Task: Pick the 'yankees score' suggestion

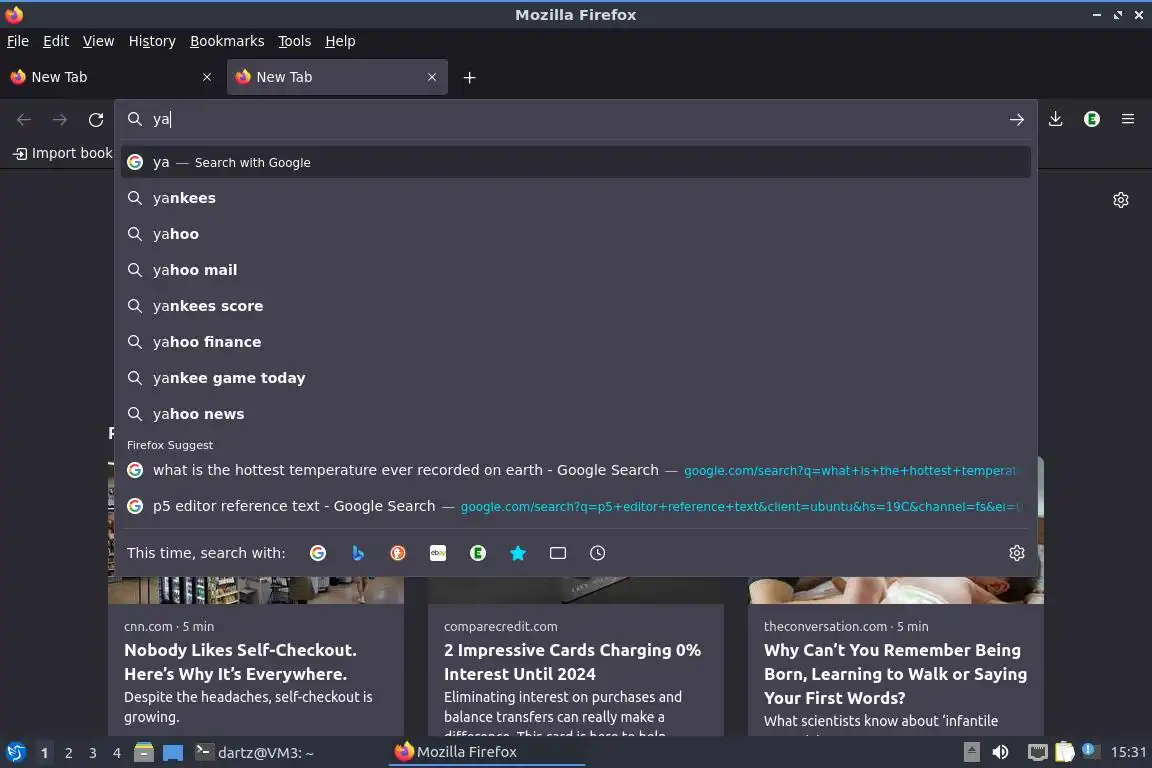Action: point(575,306)
